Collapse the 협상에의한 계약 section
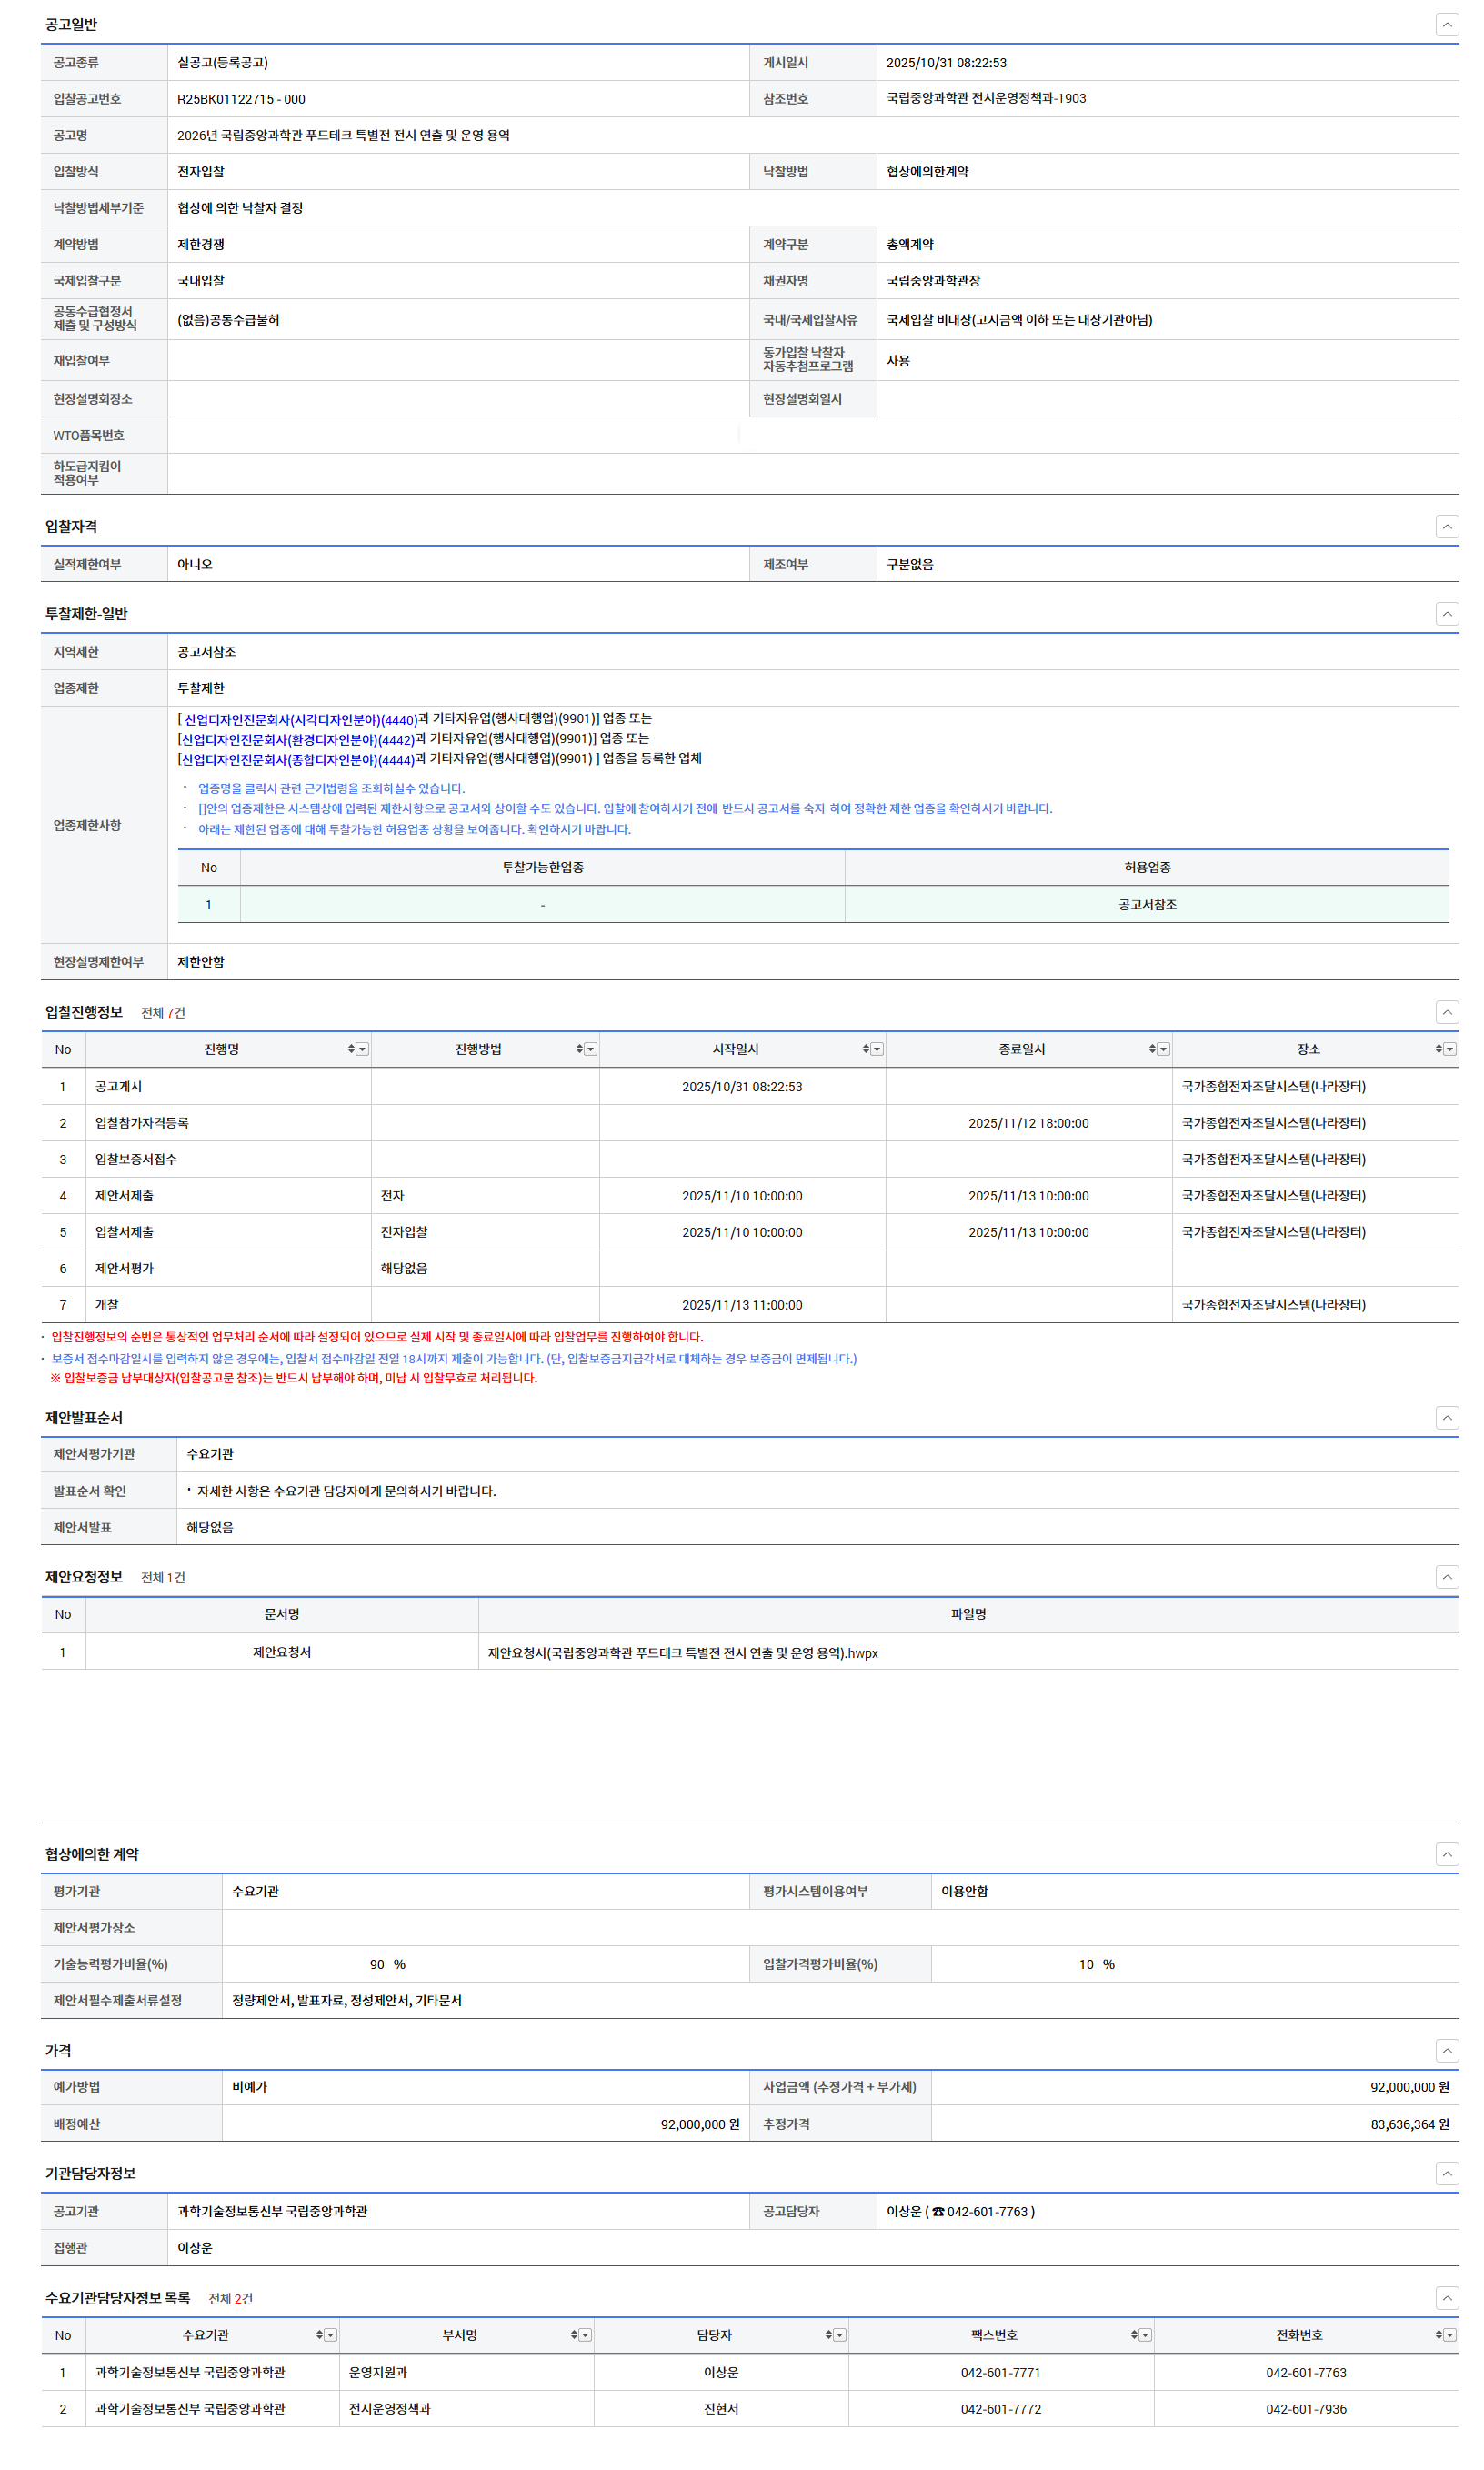The width and height of the screenshot is (1484, 2470). 1446,1854
